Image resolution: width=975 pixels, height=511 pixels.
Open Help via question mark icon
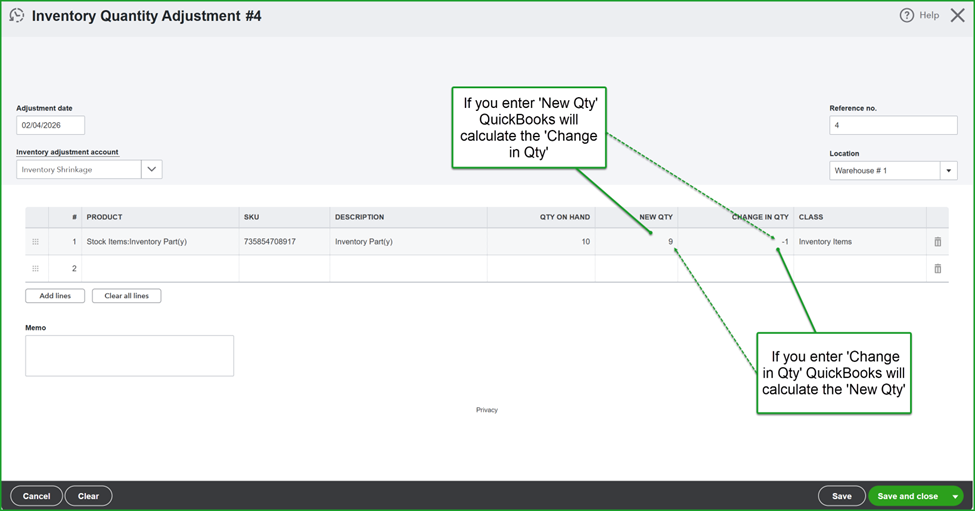pos(907,16)
